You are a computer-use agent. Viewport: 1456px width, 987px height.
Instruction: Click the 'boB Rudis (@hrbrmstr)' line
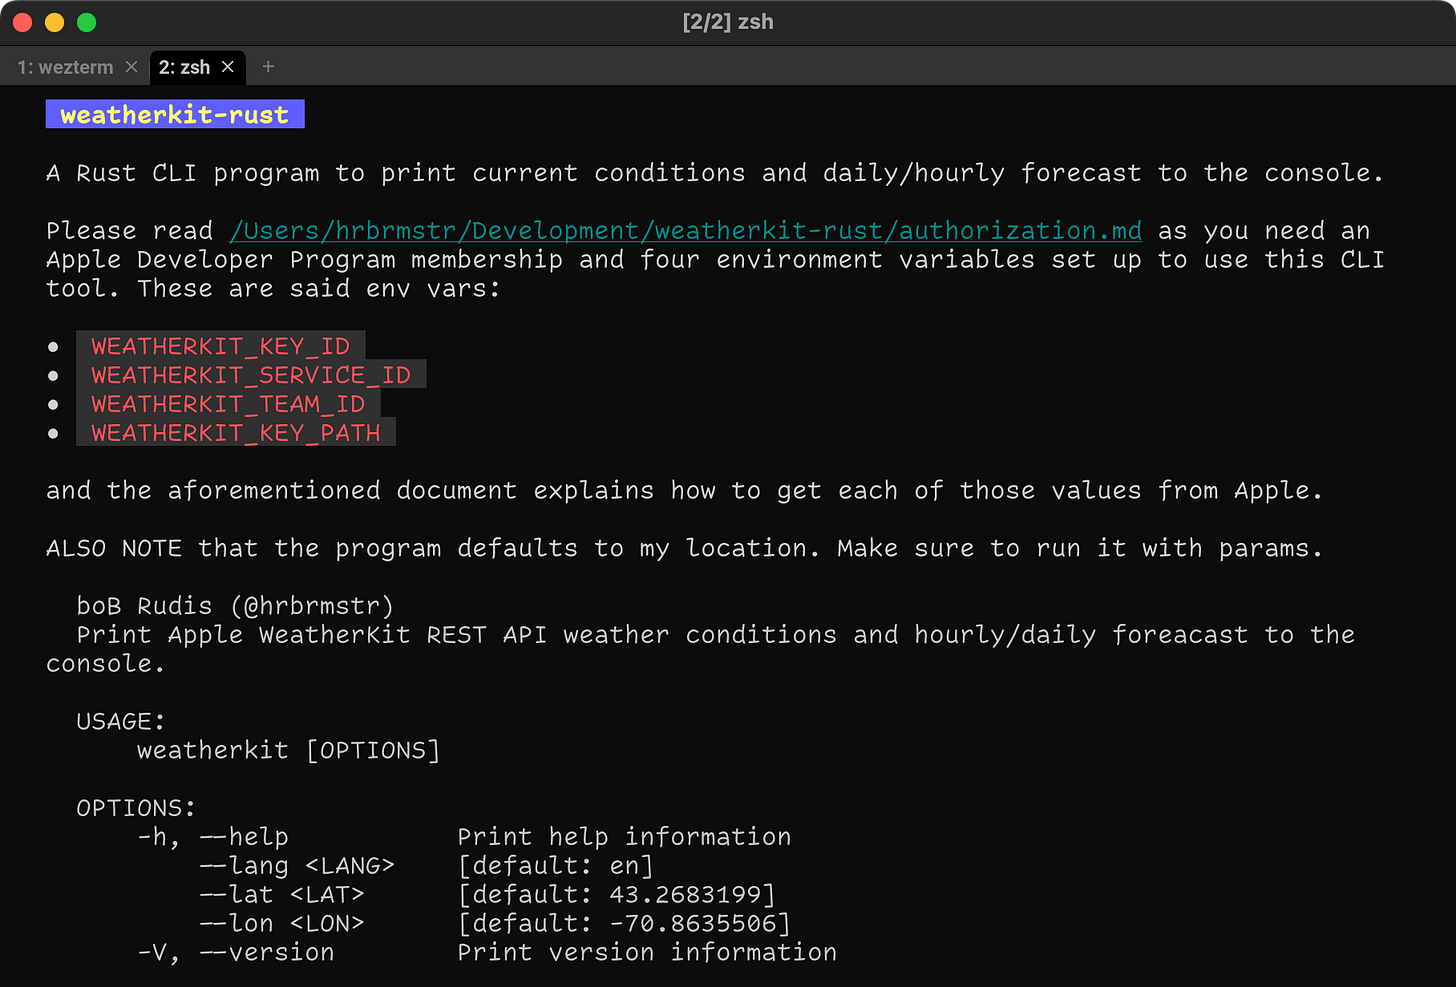(x=235, y=606)
